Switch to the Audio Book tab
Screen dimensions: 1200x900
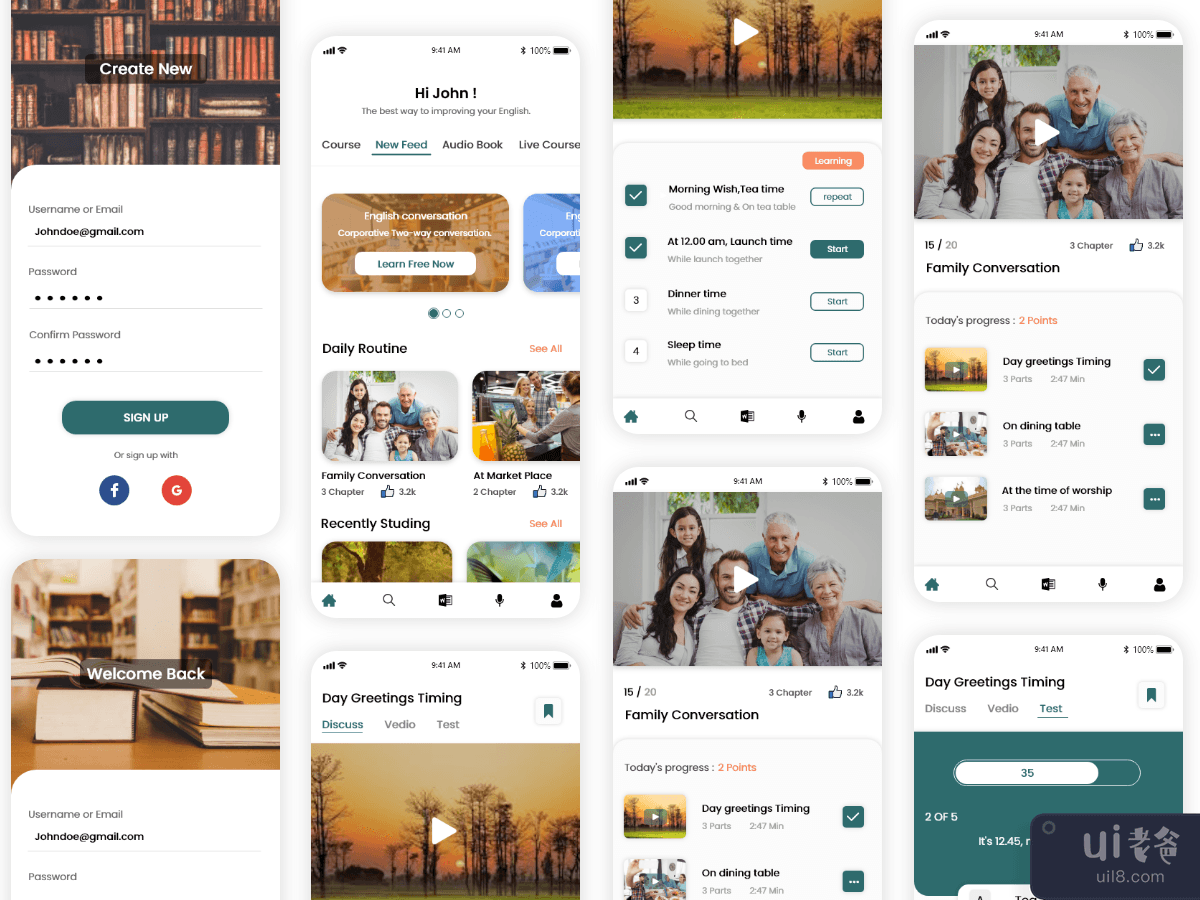click(x=472, y=145)
